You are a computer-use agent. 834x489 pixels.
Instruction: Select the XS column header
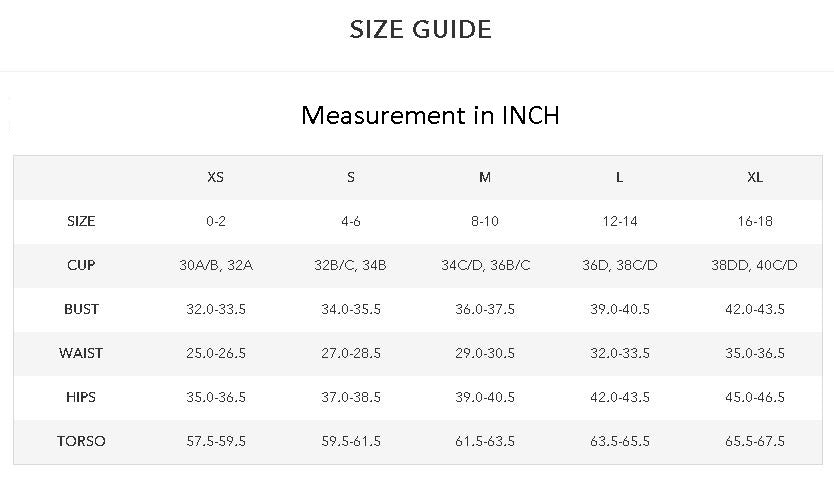215,177
